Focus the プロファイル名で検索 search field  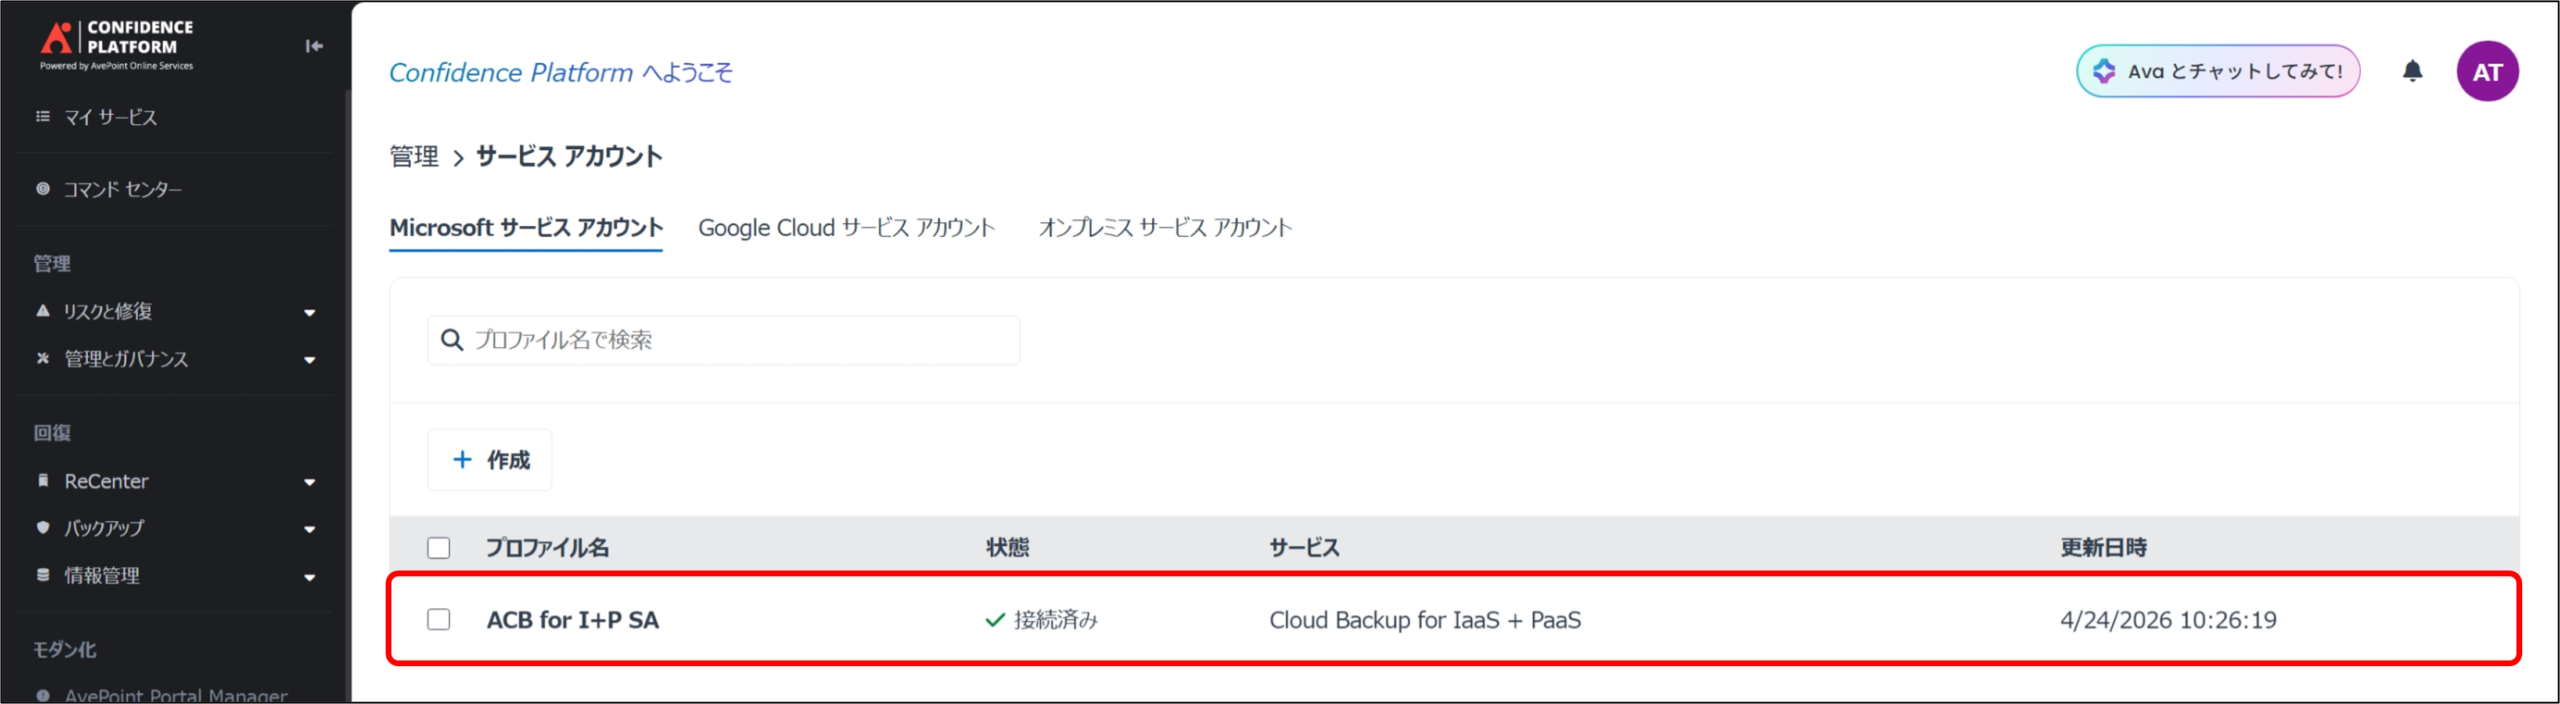(x=740, y=340)
